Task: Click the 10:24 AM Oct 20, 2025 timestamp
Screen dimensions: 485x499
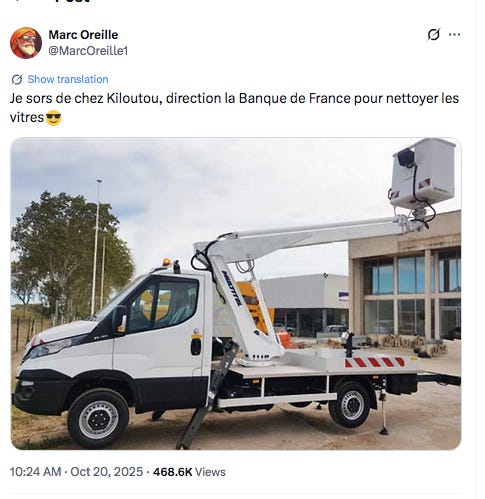Action: (76, 472)
